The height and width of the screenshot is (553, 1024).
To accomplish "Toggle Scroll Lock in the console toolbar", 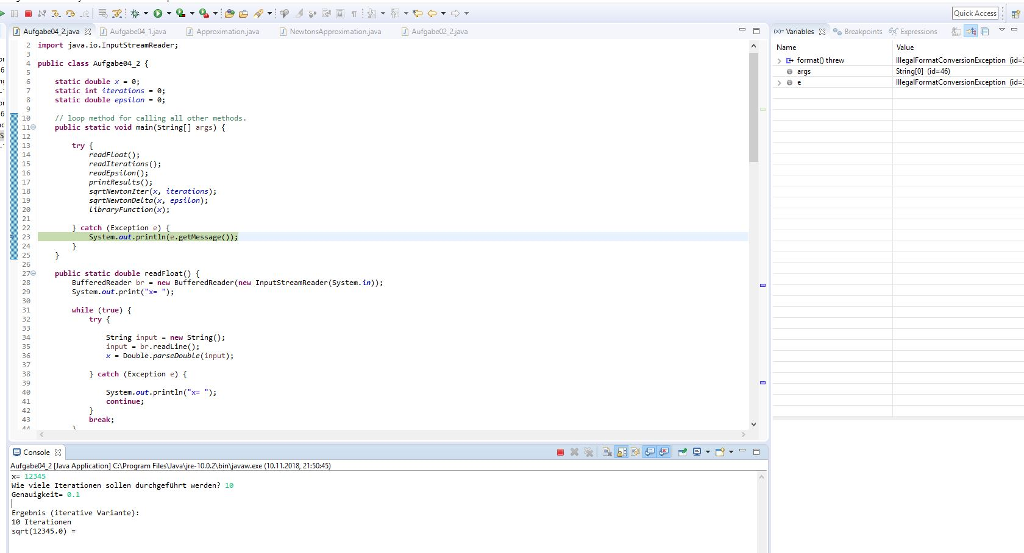I will (621, 452).
